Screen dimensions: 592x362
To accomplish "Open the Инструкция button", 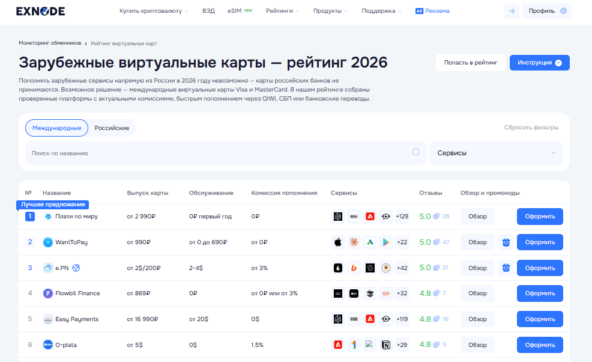I will (x=540, y=63).
